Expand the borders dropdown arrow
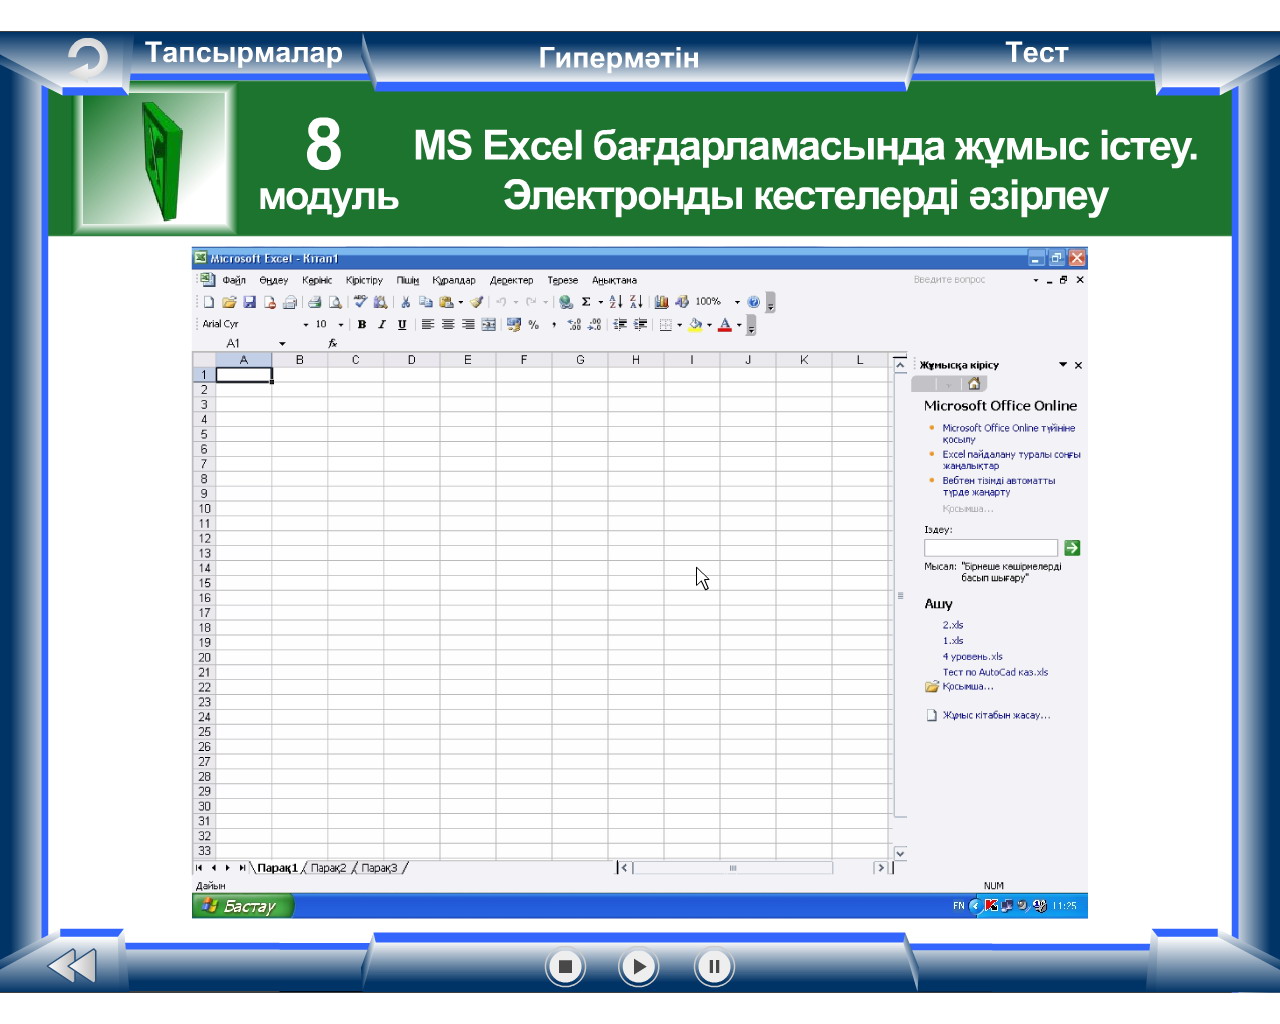This screenshot has height=1024, width=1280. coord(679,324)
